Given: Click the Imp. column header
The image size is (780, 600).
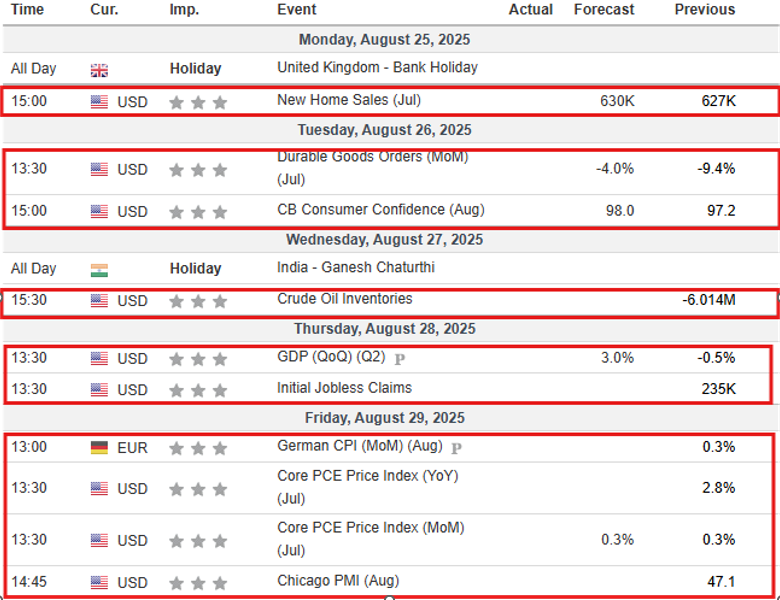Looking at the screenshot, I should point(184,9).
